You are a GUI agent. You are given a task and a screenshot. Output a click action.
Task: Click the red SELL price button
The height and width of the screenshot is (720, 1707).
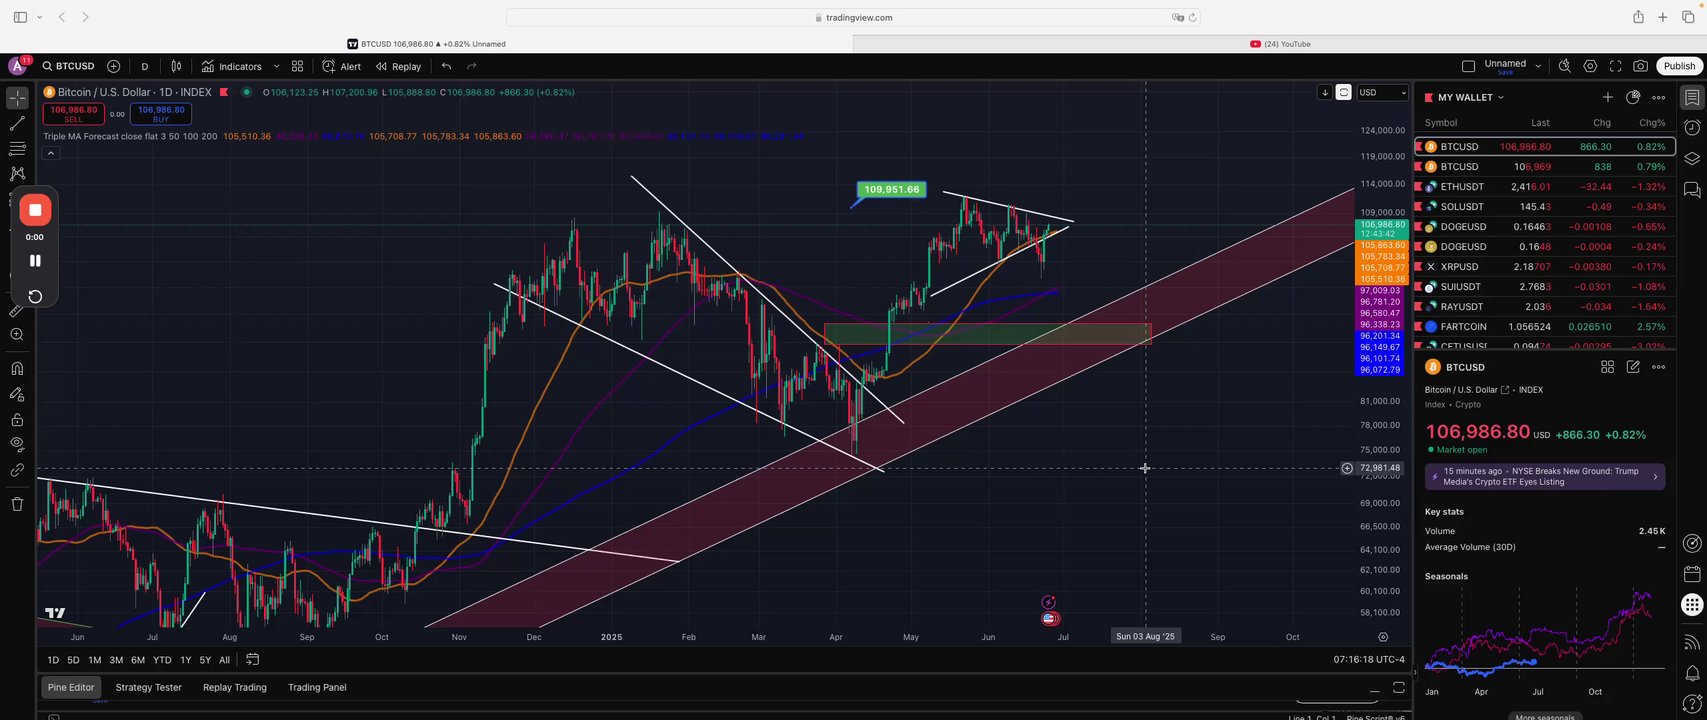click(x=73, y=114)
